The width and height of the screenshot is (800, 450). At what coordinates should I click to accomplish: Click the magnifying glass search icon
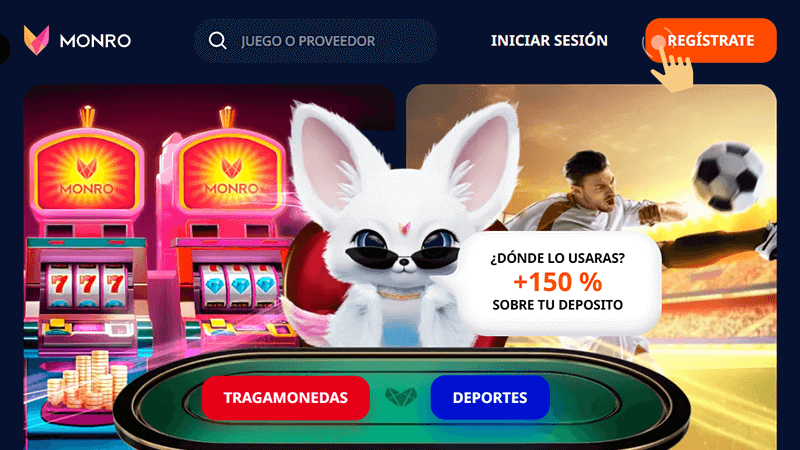click(217, 40)
